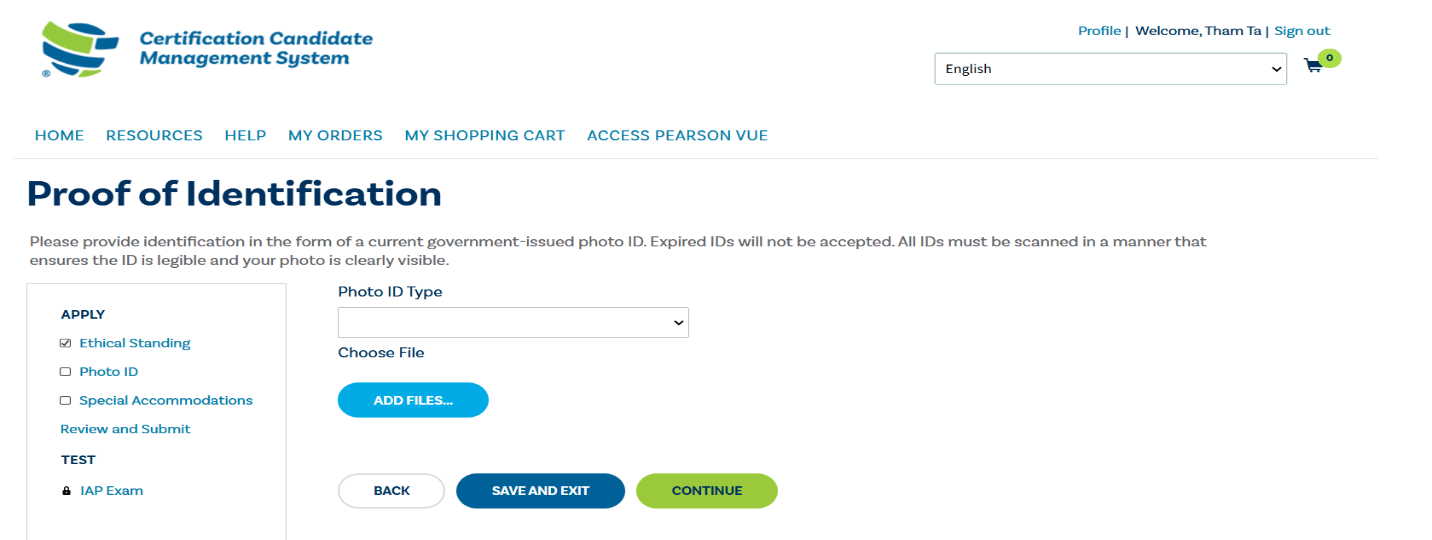Open the shopping cart icon
Image resolution: width=1432 pixels, height=540 pixels.
tap(1313, 66)
